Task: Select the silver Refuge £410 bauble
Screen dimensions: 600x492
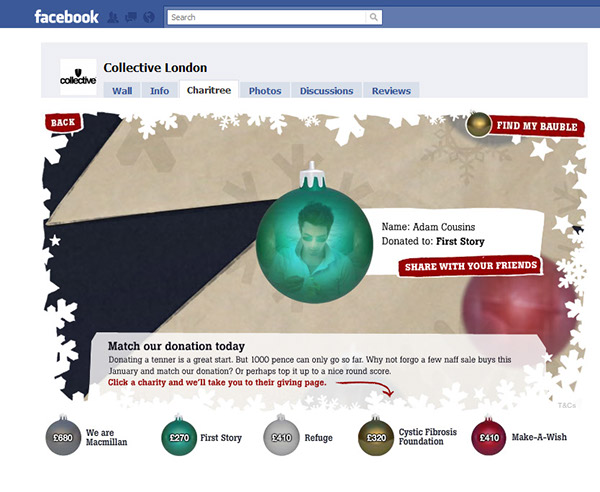Action: click(x=281, y=436)
